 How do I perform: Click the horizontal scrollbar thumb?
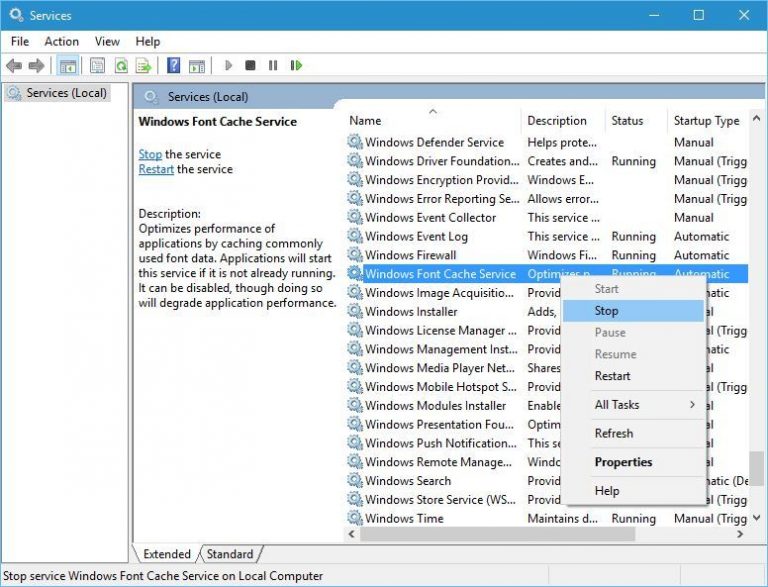coord(498,534)
